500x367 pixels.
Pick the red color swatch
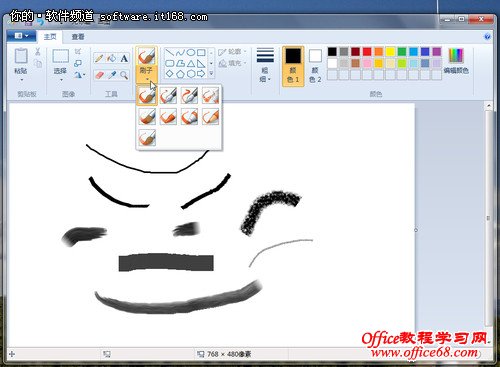pyautogui.click(x=367, y=52)
